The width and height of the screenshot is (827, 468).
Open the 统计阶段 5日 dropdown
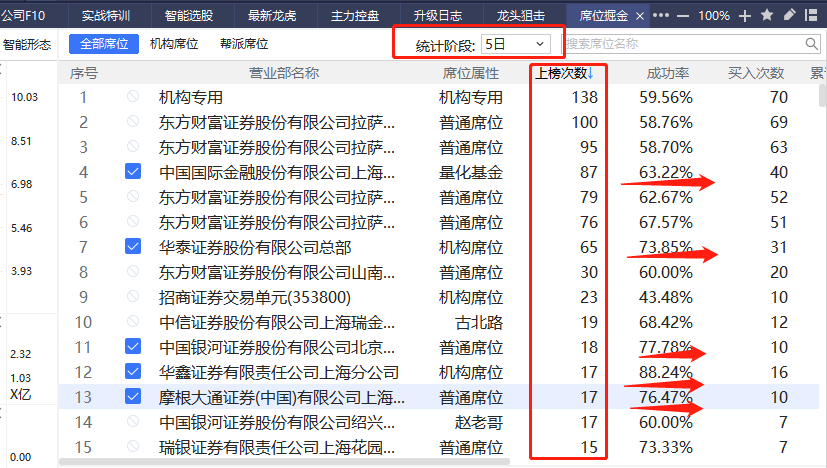tap(515, 44)
